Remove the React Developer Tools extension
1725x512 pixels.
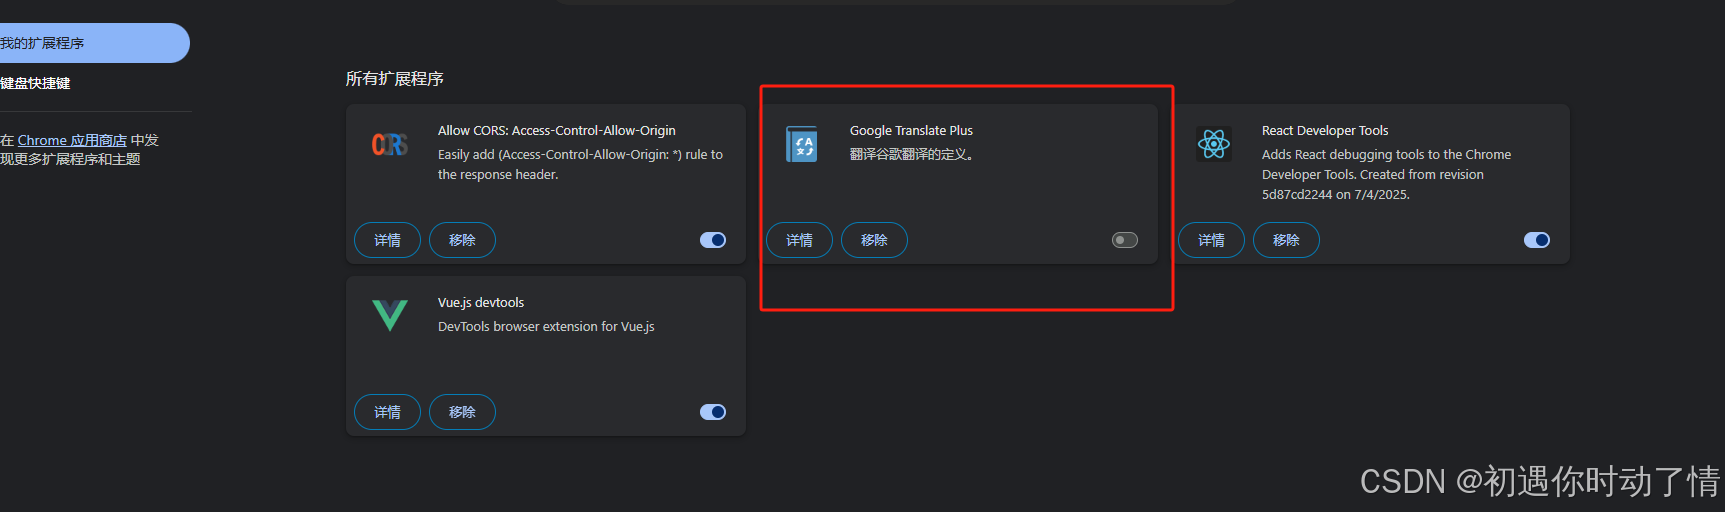point(1286,240)
